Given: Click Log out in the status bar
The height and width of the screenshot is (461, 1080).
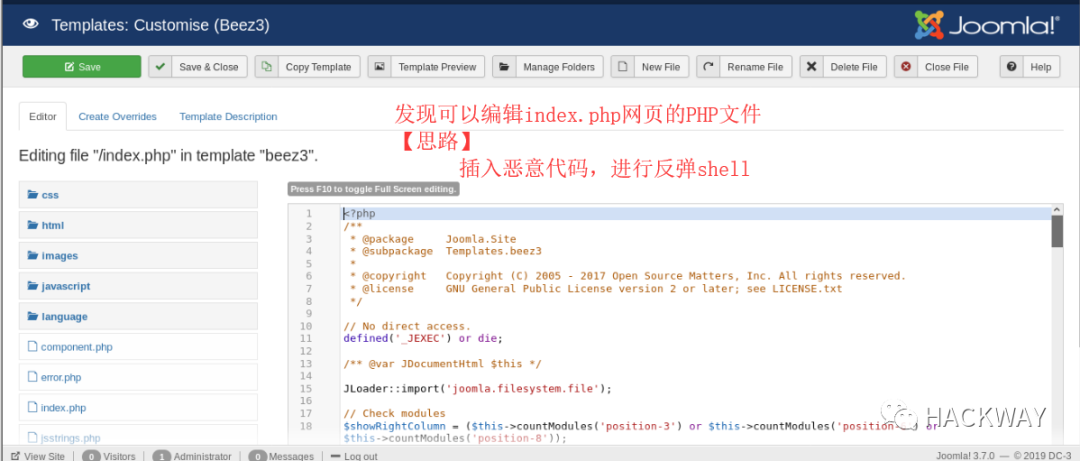Looking at the screenshot, I should coord(360,456).
